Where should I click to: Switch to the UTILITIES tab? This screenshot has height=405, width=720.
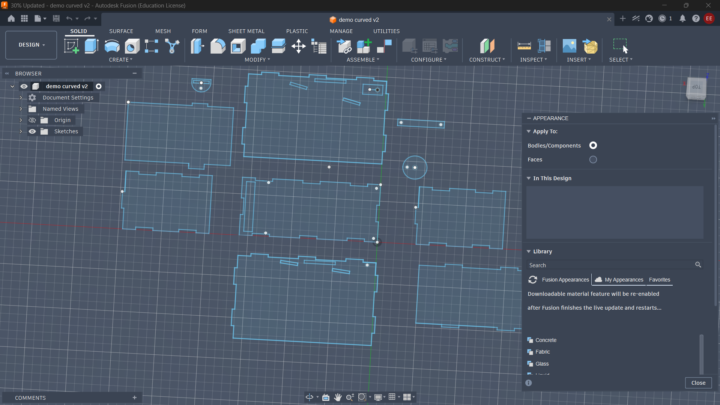[x=386, y=31]
